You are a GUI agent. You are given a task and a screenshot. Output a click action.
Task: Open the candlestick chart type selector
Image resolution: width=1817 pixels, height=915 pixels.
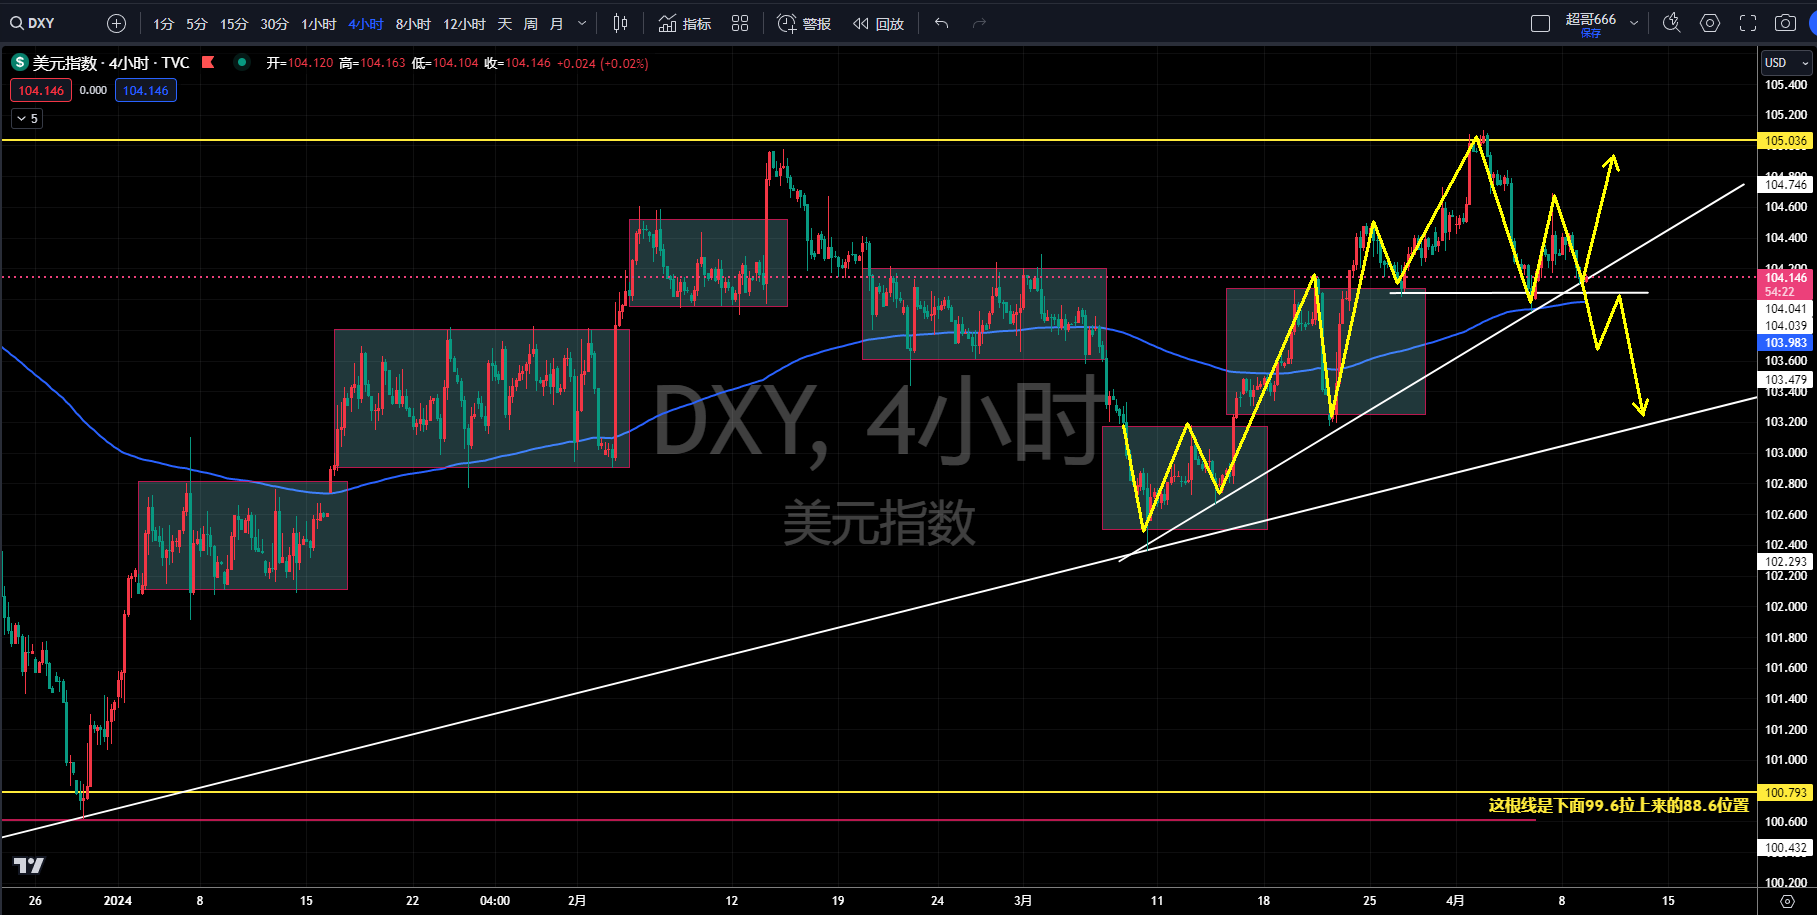pos(620,23)
